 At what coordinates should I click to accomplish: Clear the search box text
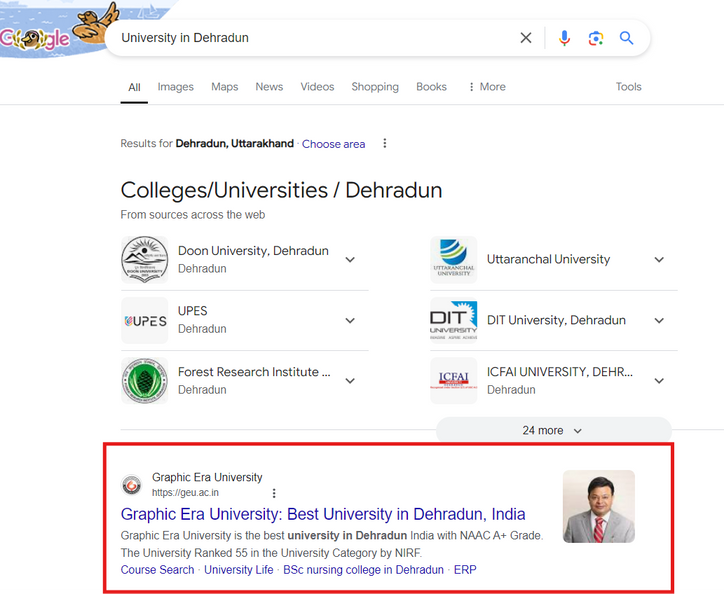(526, 38)
